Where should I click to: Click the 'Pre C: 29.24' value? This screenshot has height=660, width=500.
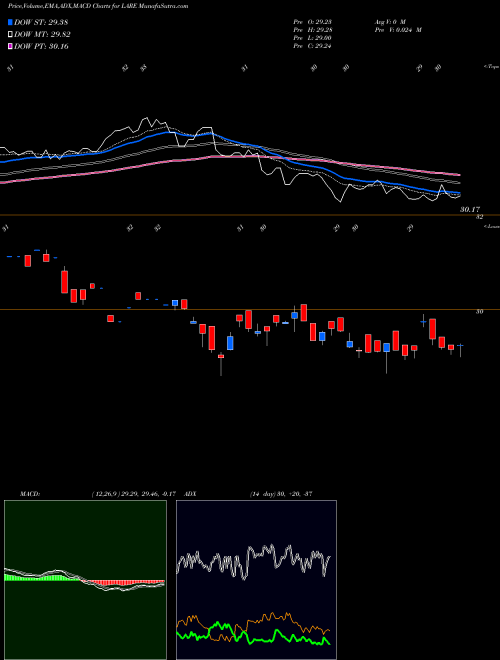coord(312,46)
